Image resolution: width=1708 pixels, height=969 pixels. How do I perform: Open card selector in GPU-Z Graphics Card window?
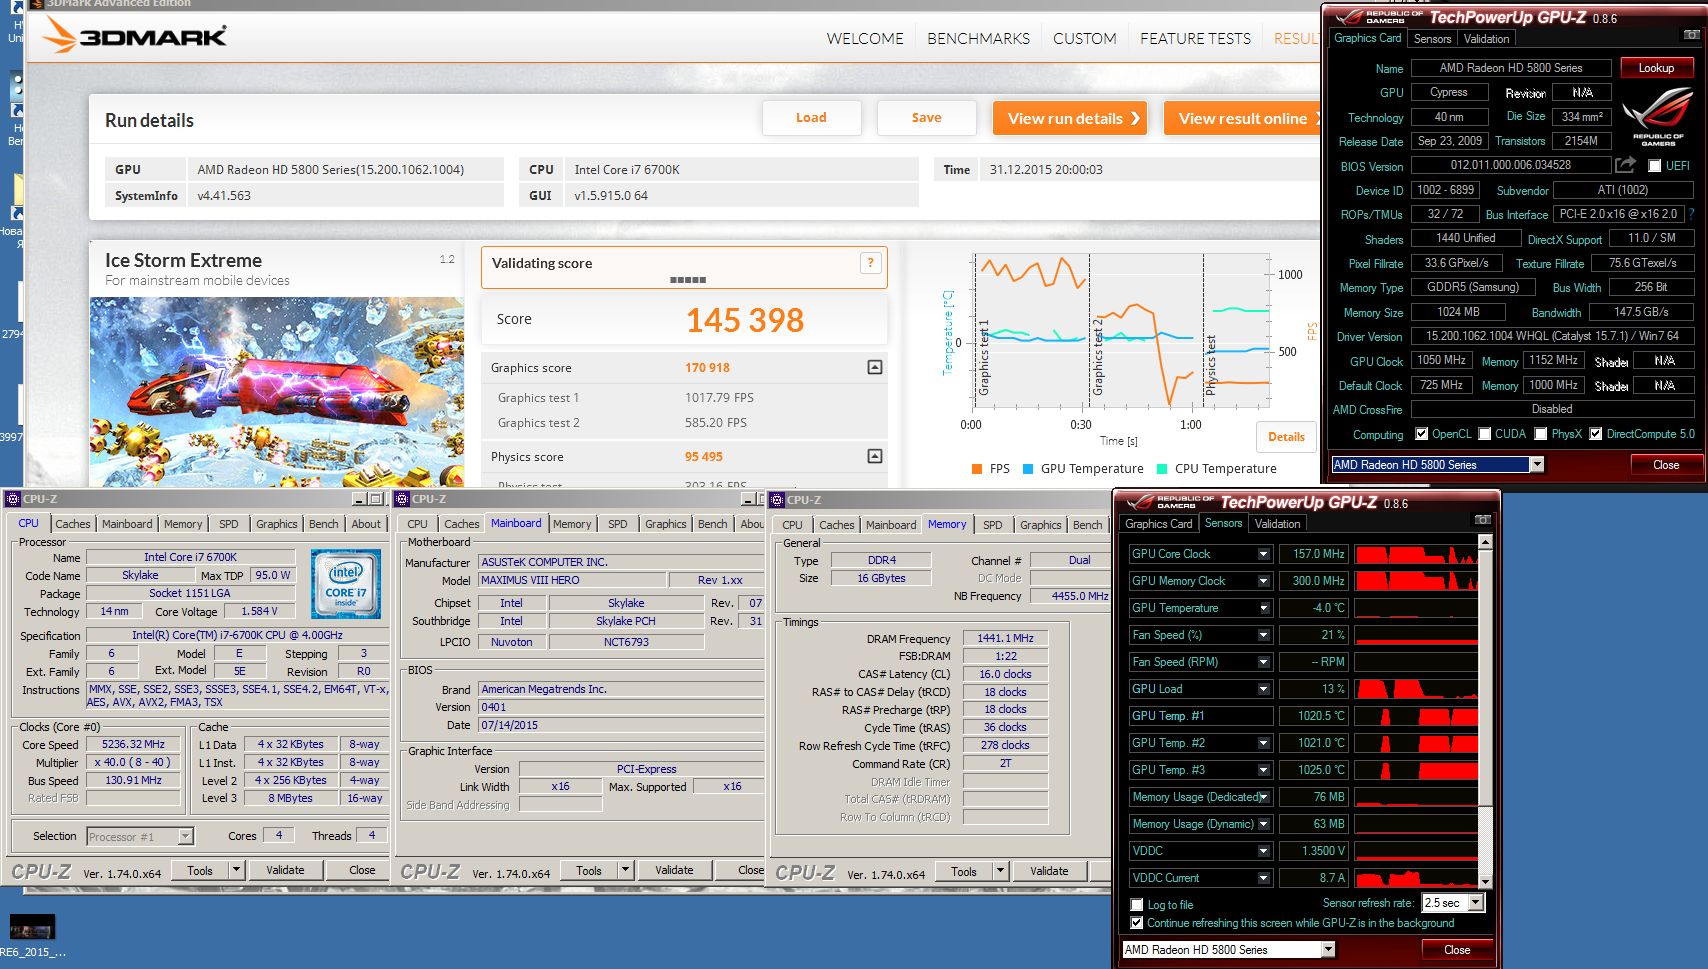[1537, 464]
